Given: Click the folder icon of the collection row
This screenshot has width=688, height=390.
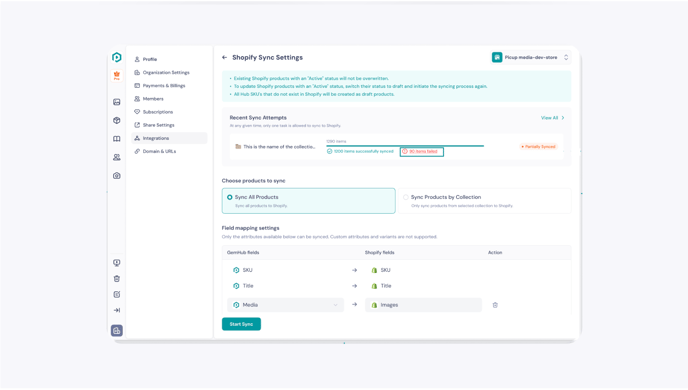Looking at the screenshot, I should pyautogui.click(x=238, y=147).
